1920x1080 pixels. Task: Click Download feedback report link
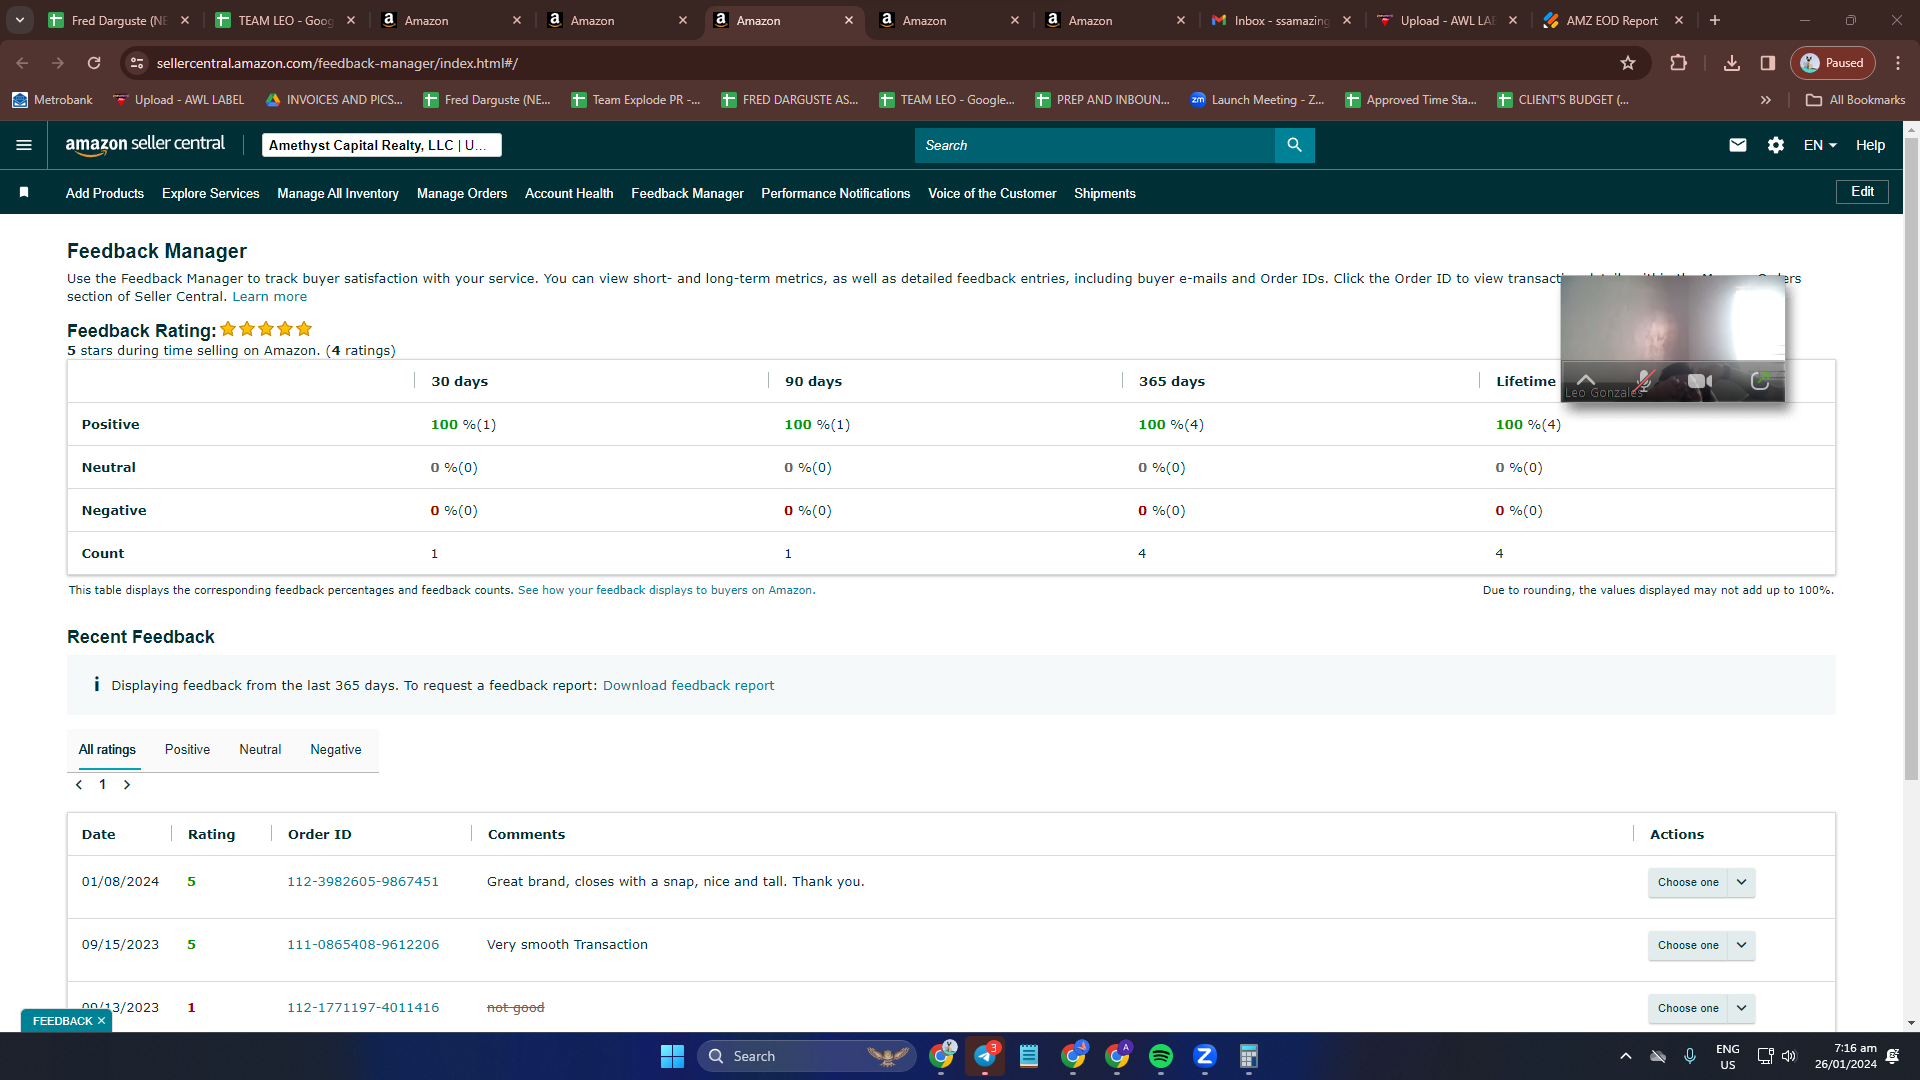tap(688, 686)
